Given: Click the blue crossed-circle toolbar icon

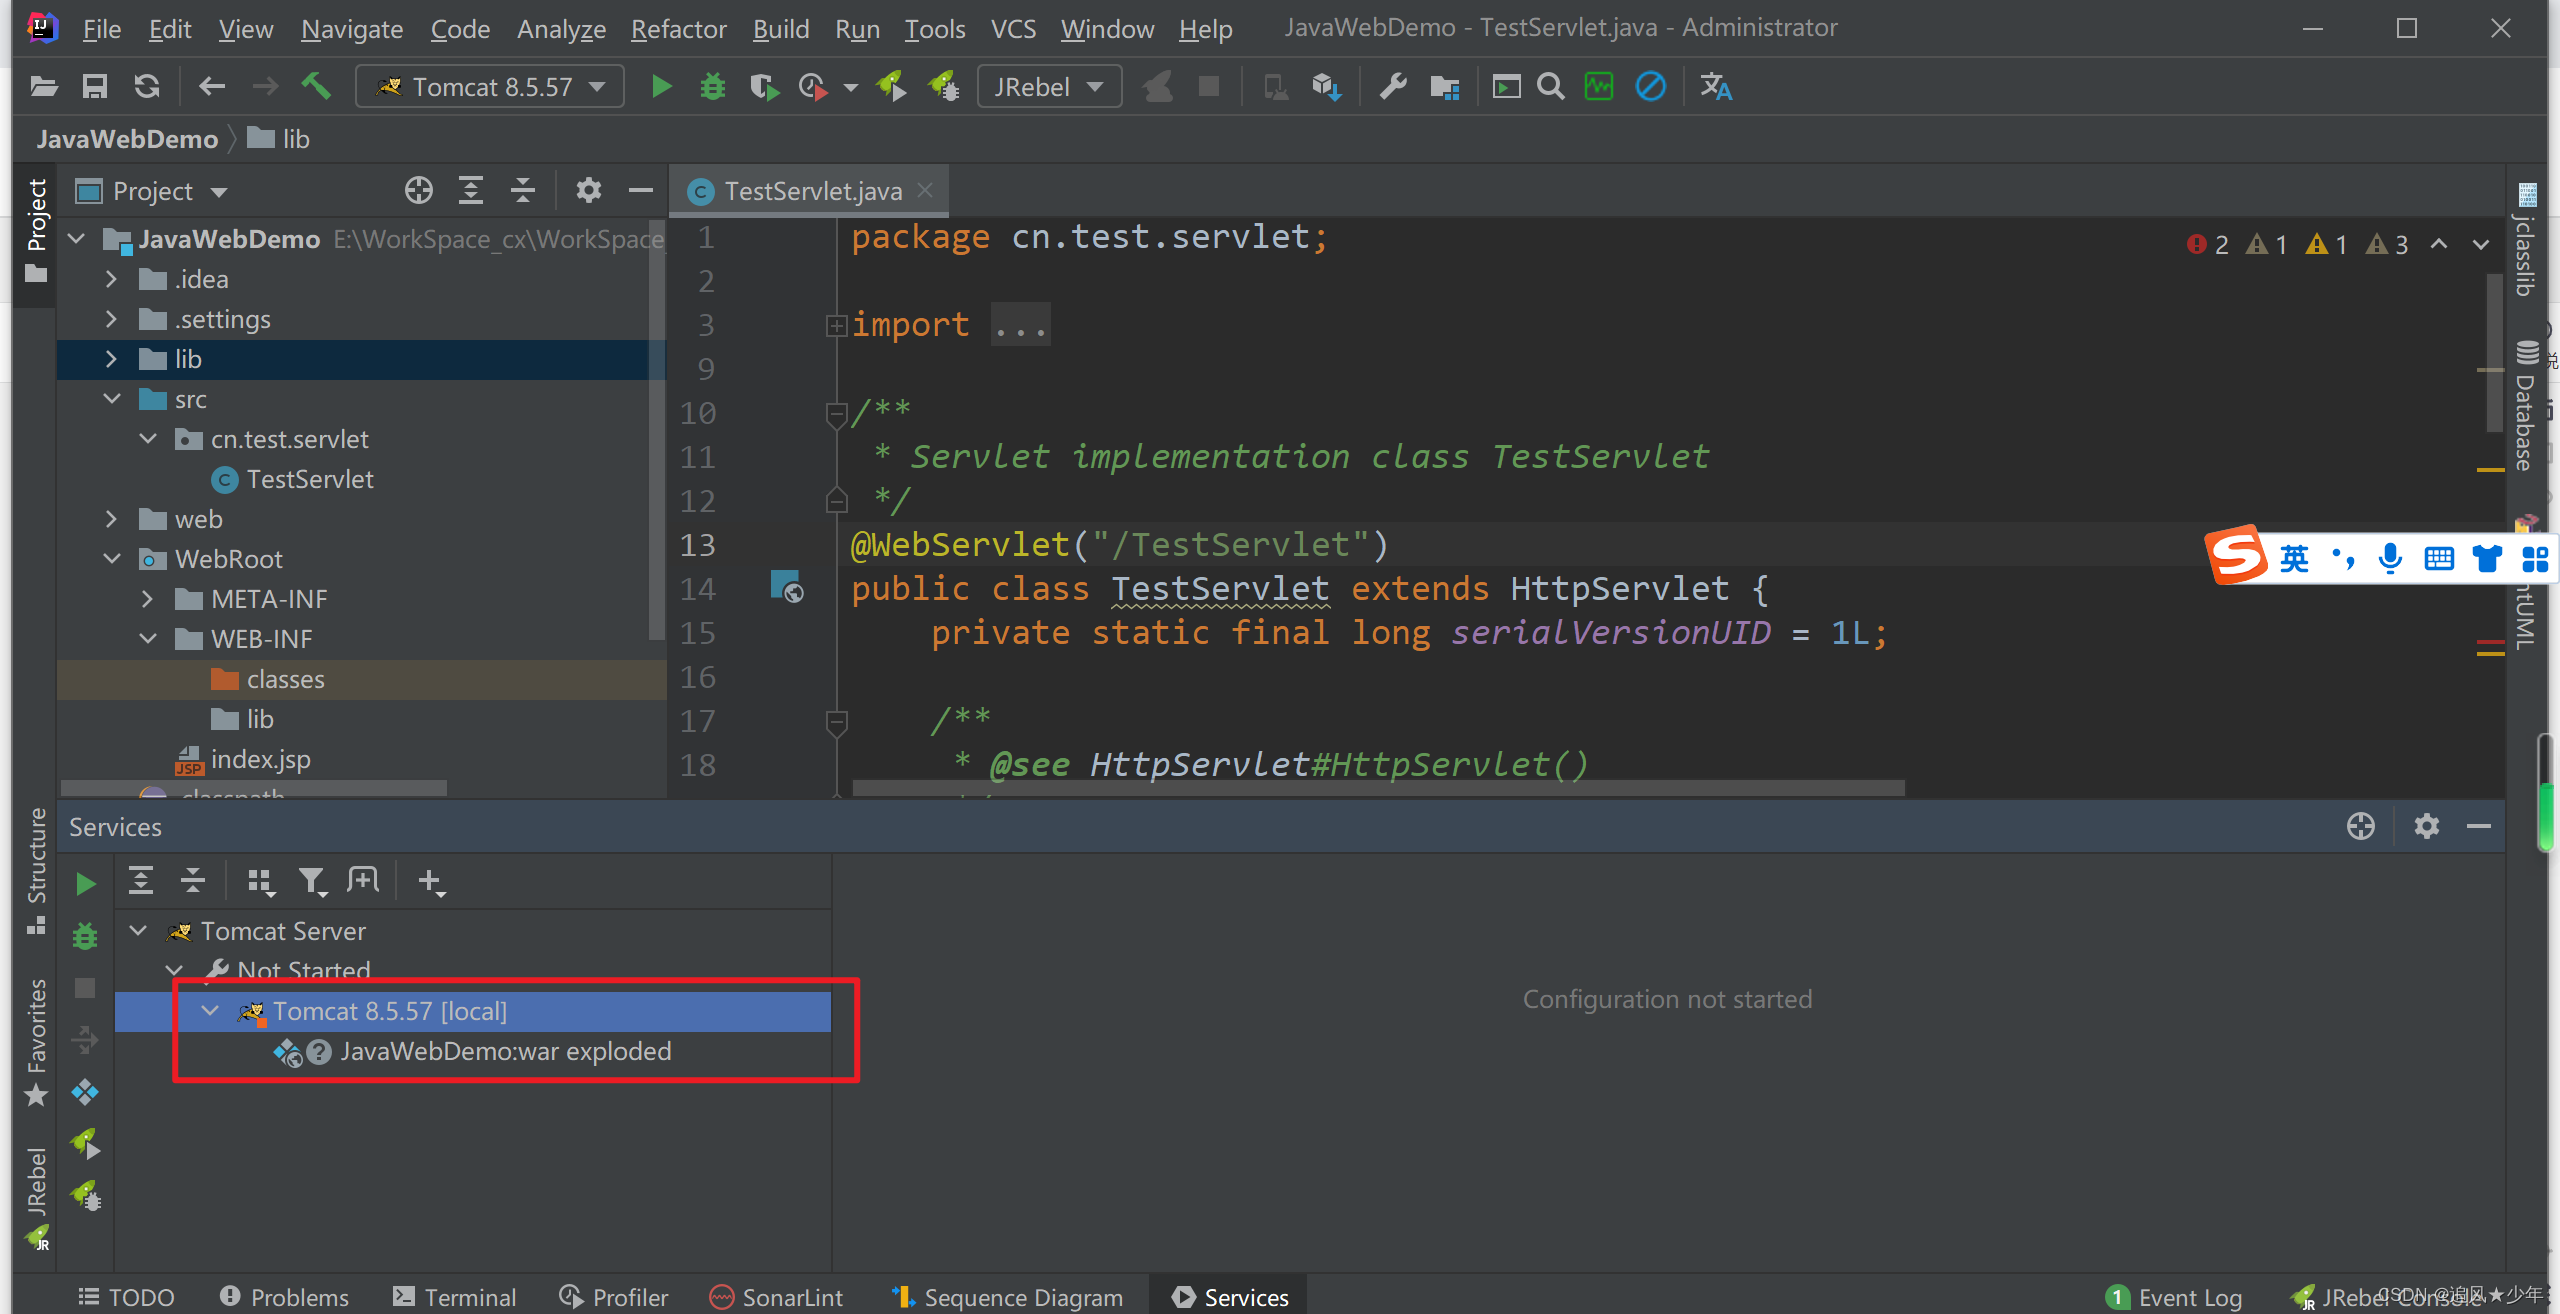Looking at the screenshot, I should [x=1650, y=87].
